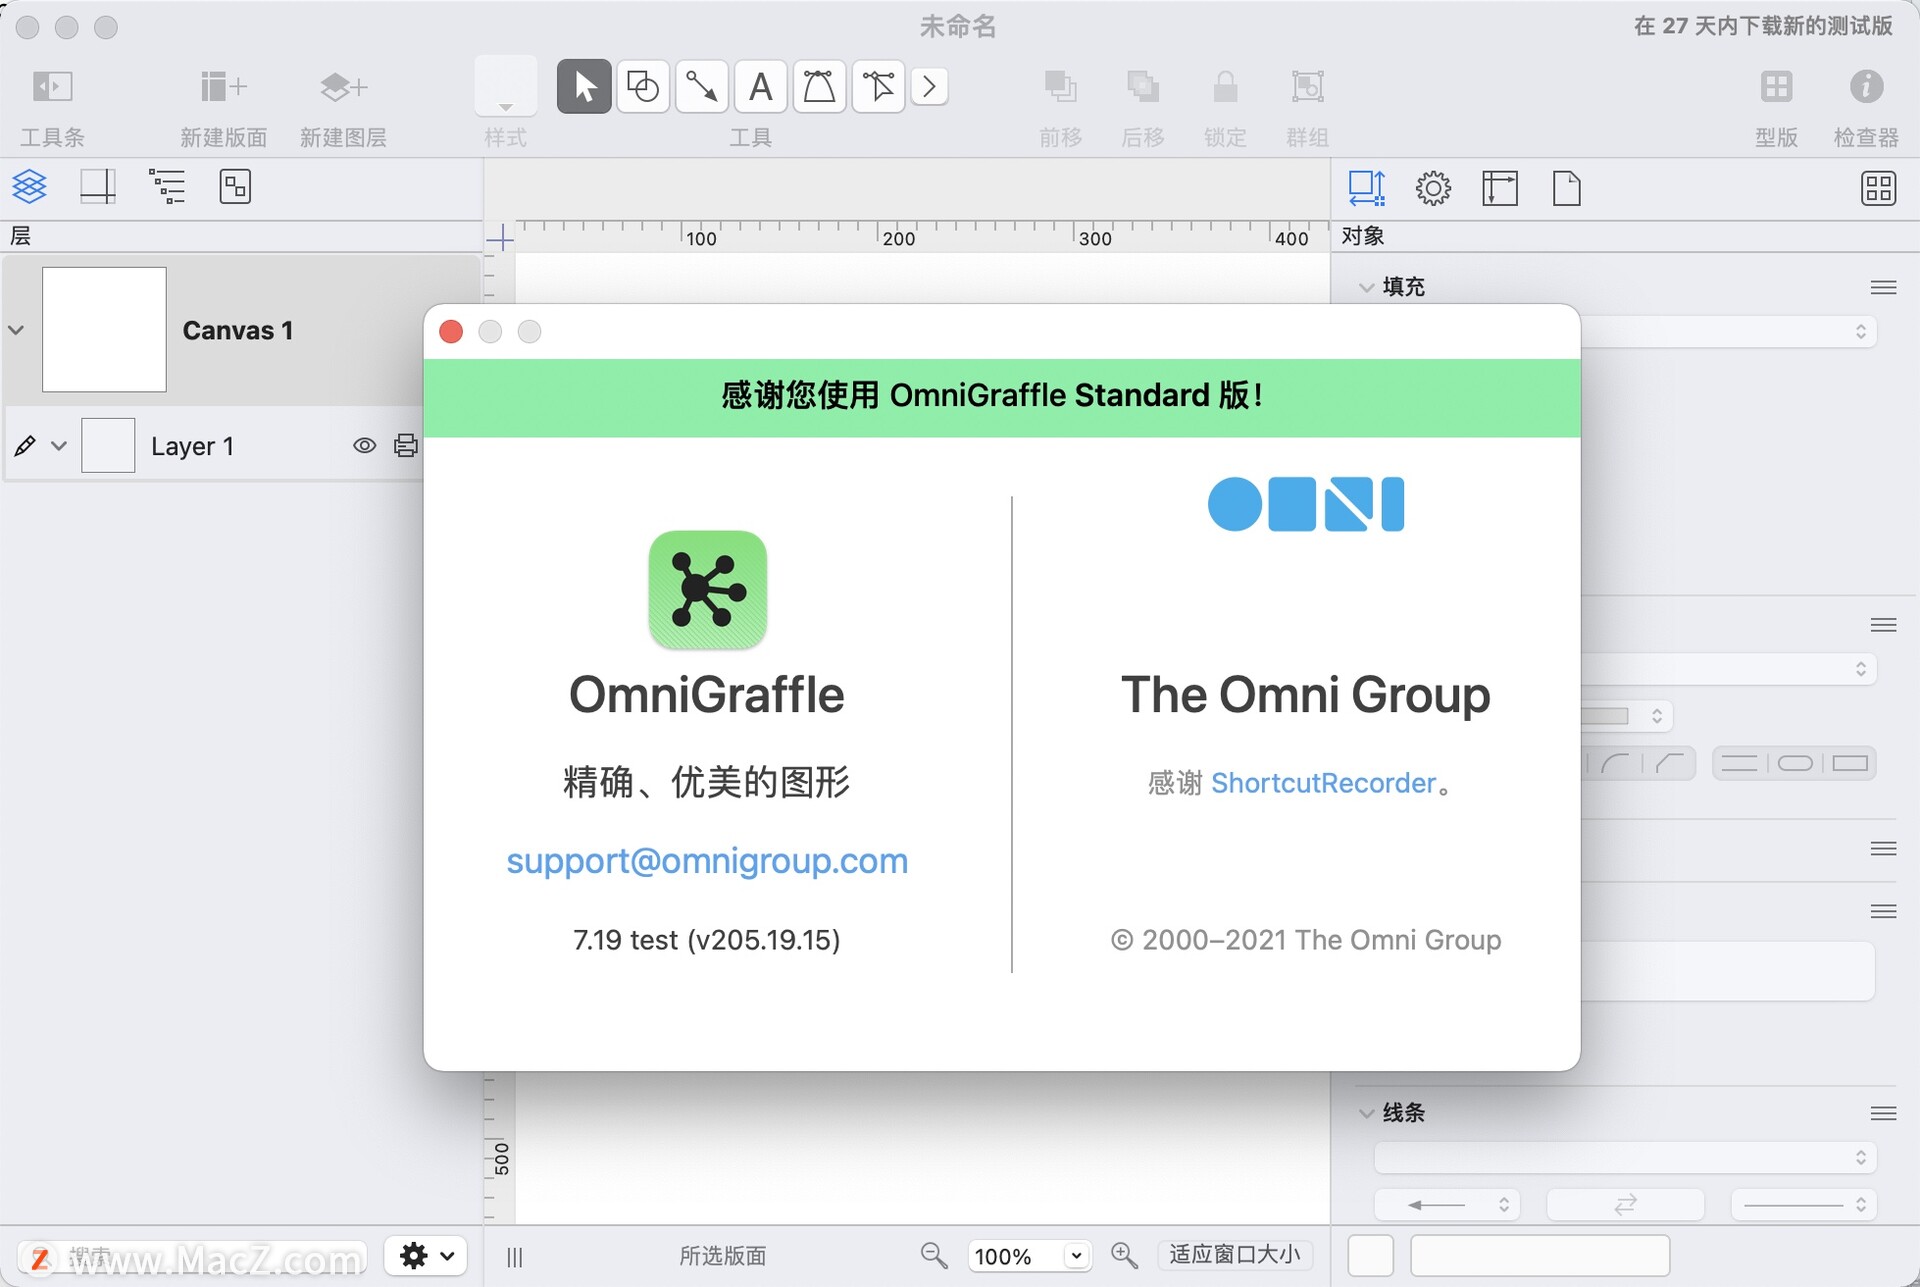This screenshot has width=1920, height=1287.
Task: Click the OmniGraffle app icon in dialog
Action: (x=707, y=590)
